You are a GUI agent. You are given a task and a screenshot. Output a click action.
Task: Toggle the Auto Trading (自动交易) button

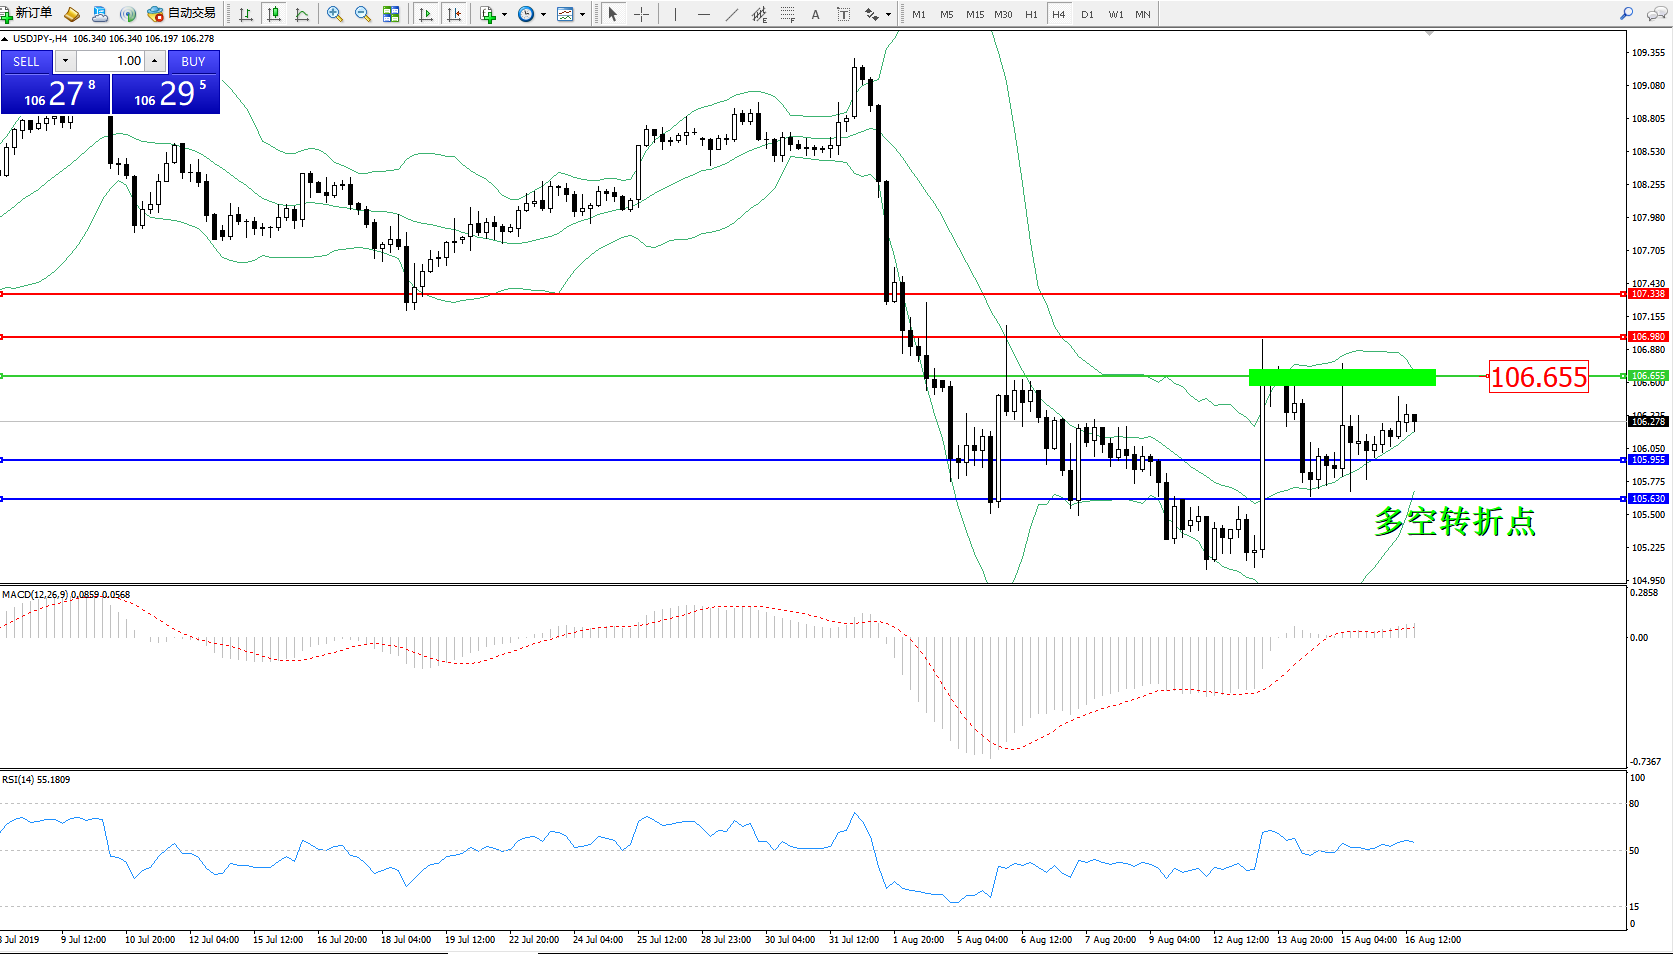[x=182, y=14]
